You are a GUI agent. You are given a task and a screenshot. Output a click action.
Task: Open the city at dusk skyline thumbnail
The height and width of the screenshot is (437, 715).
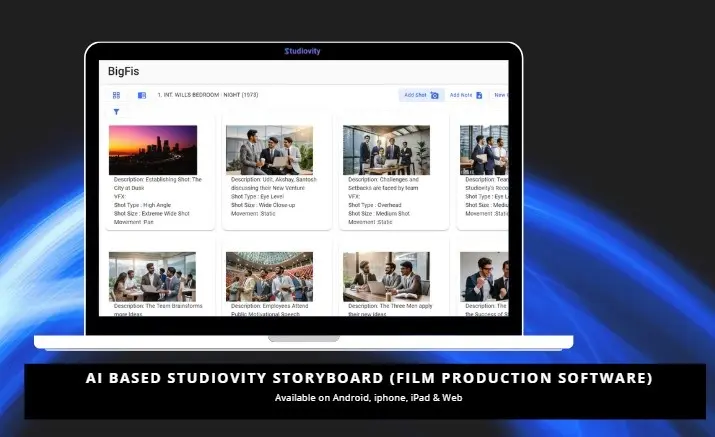coord(153,150)
